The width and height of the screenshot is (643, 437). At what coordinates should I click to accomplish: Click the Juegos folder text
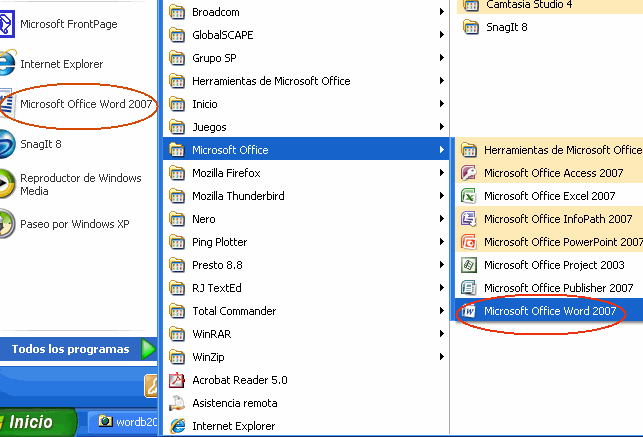pos(209,127)
